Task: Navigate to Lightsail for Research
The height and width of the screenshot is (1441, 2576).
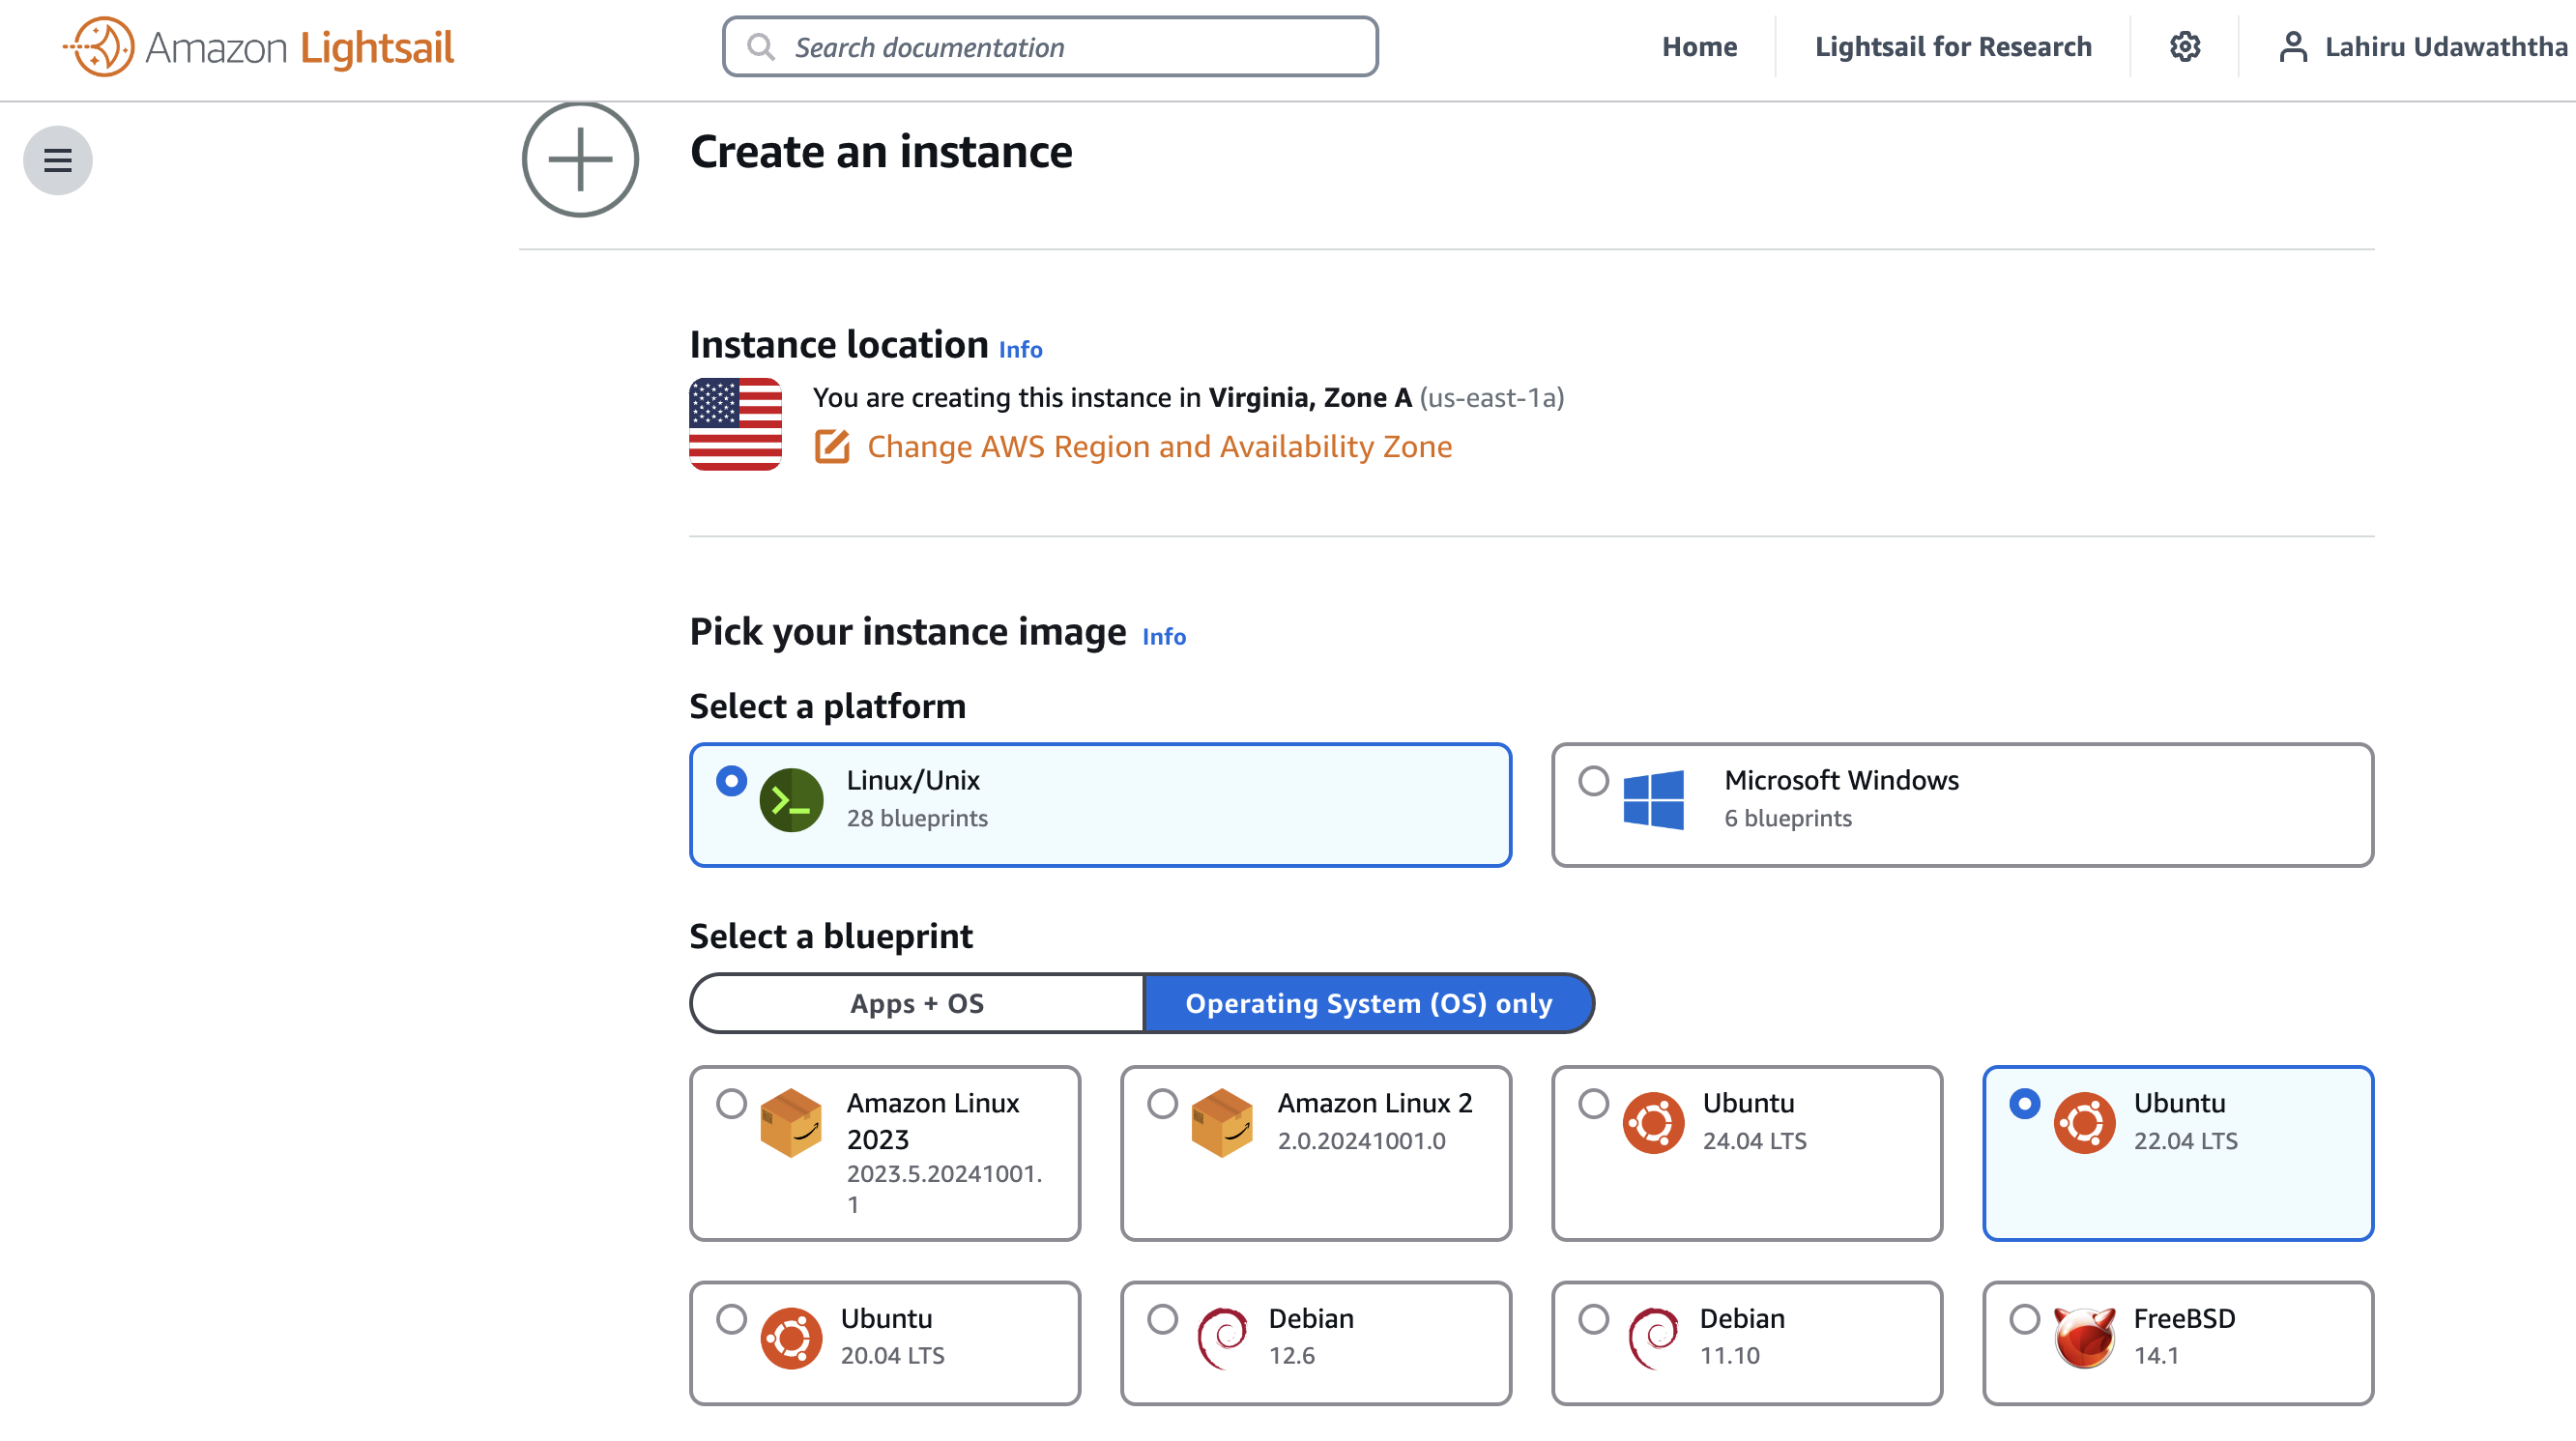Action: click(x=1954, y=46)
